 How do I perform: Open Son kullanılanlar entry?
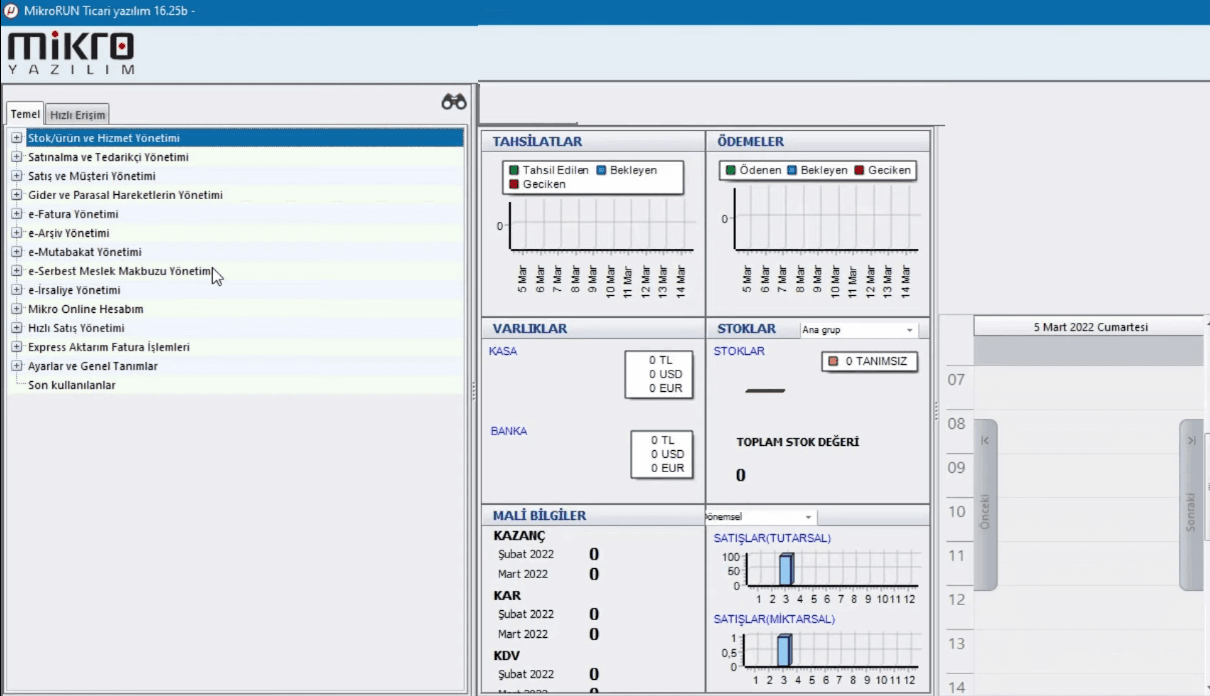(x=71, y=385)
